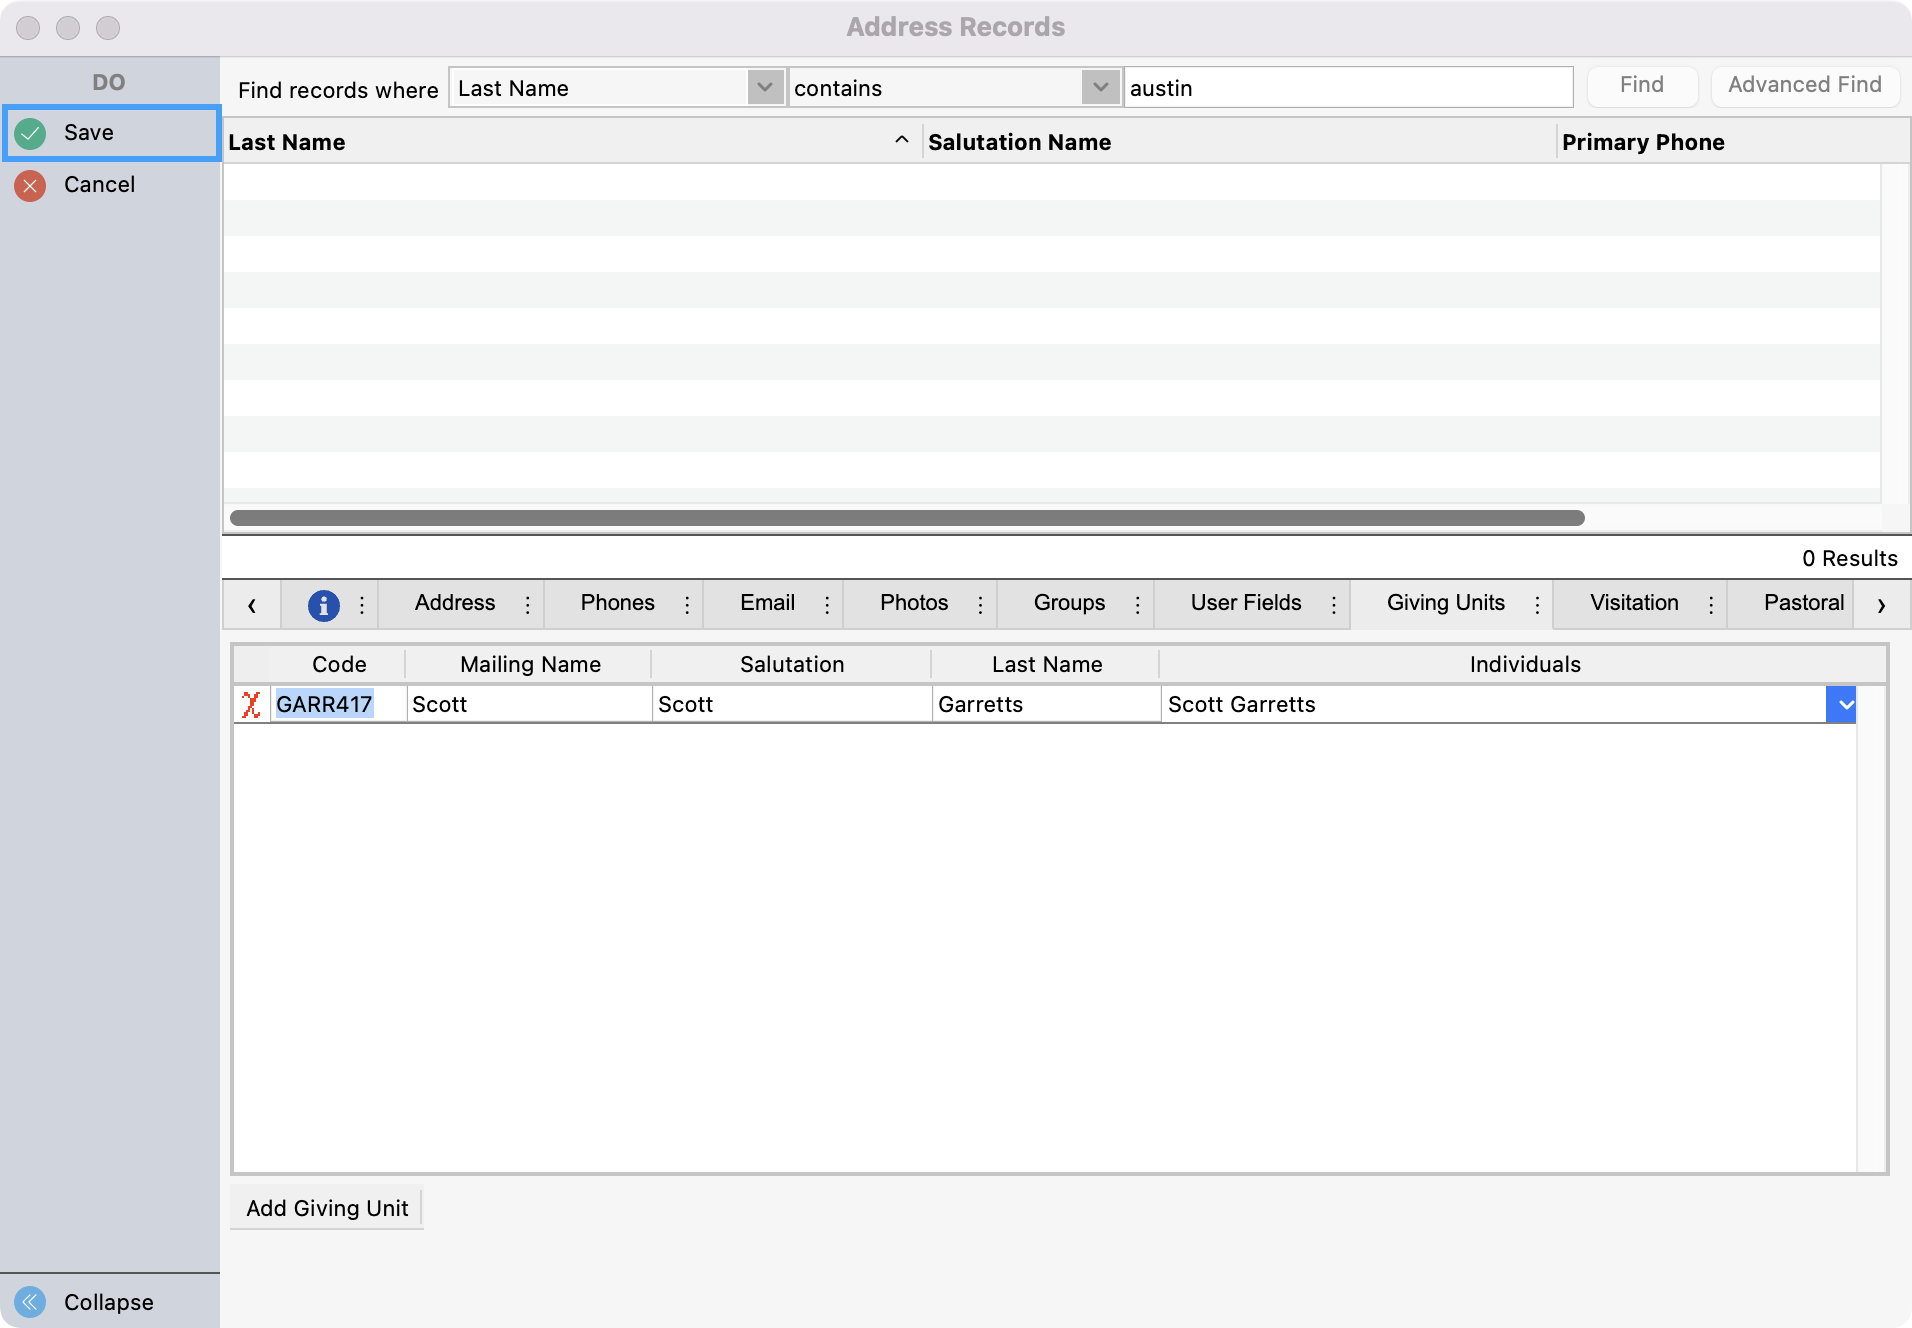
Task: Click the Mailing Name cell showing Scott
Action: click(x=529, y=705)
